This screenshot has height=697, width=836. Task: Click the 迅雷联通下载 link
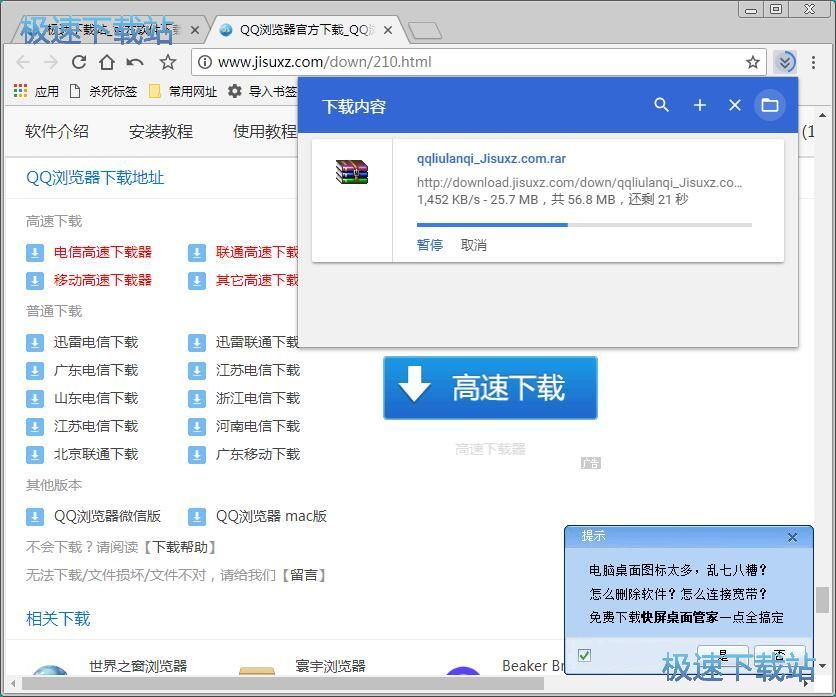point(257,342)
